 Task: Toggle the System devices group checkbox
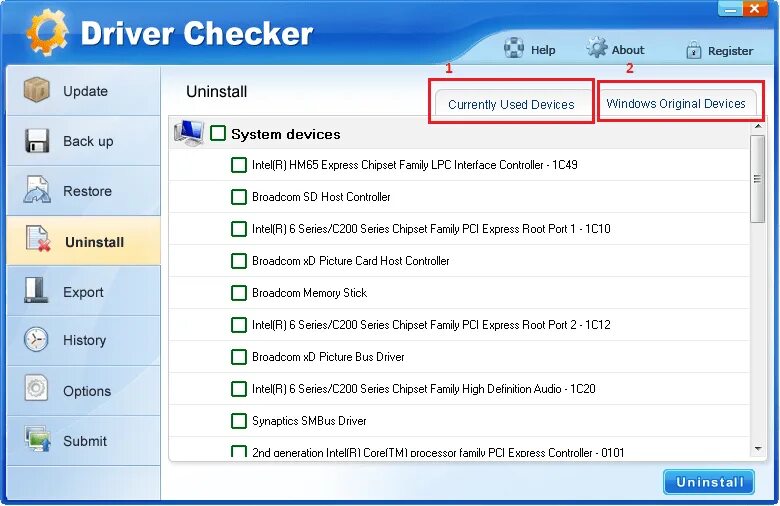pyautogui.click(x=218, y=133)
